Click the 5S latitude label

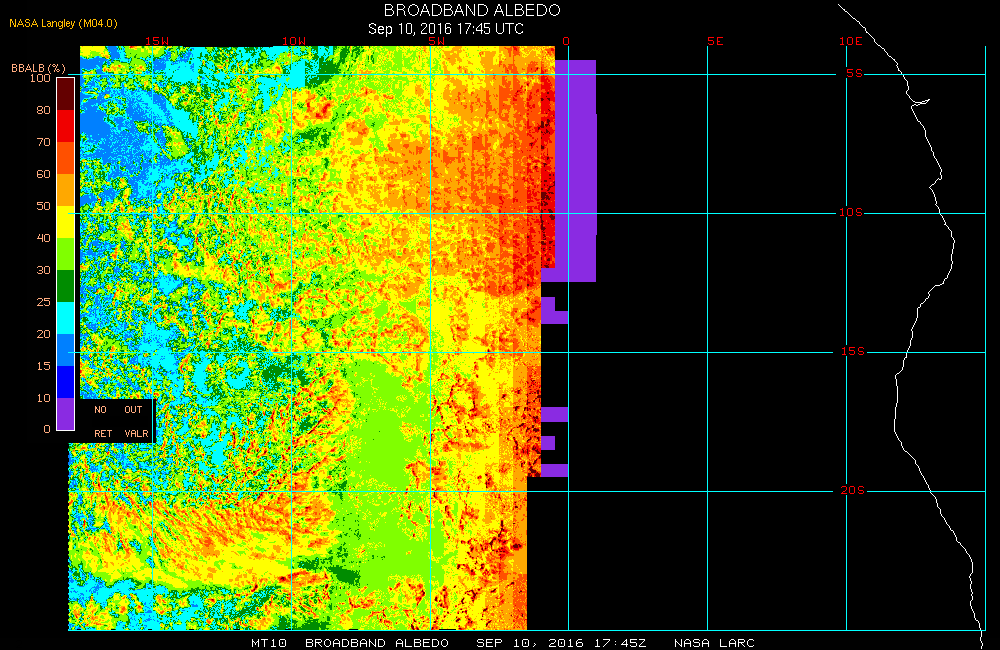[855, 73]
